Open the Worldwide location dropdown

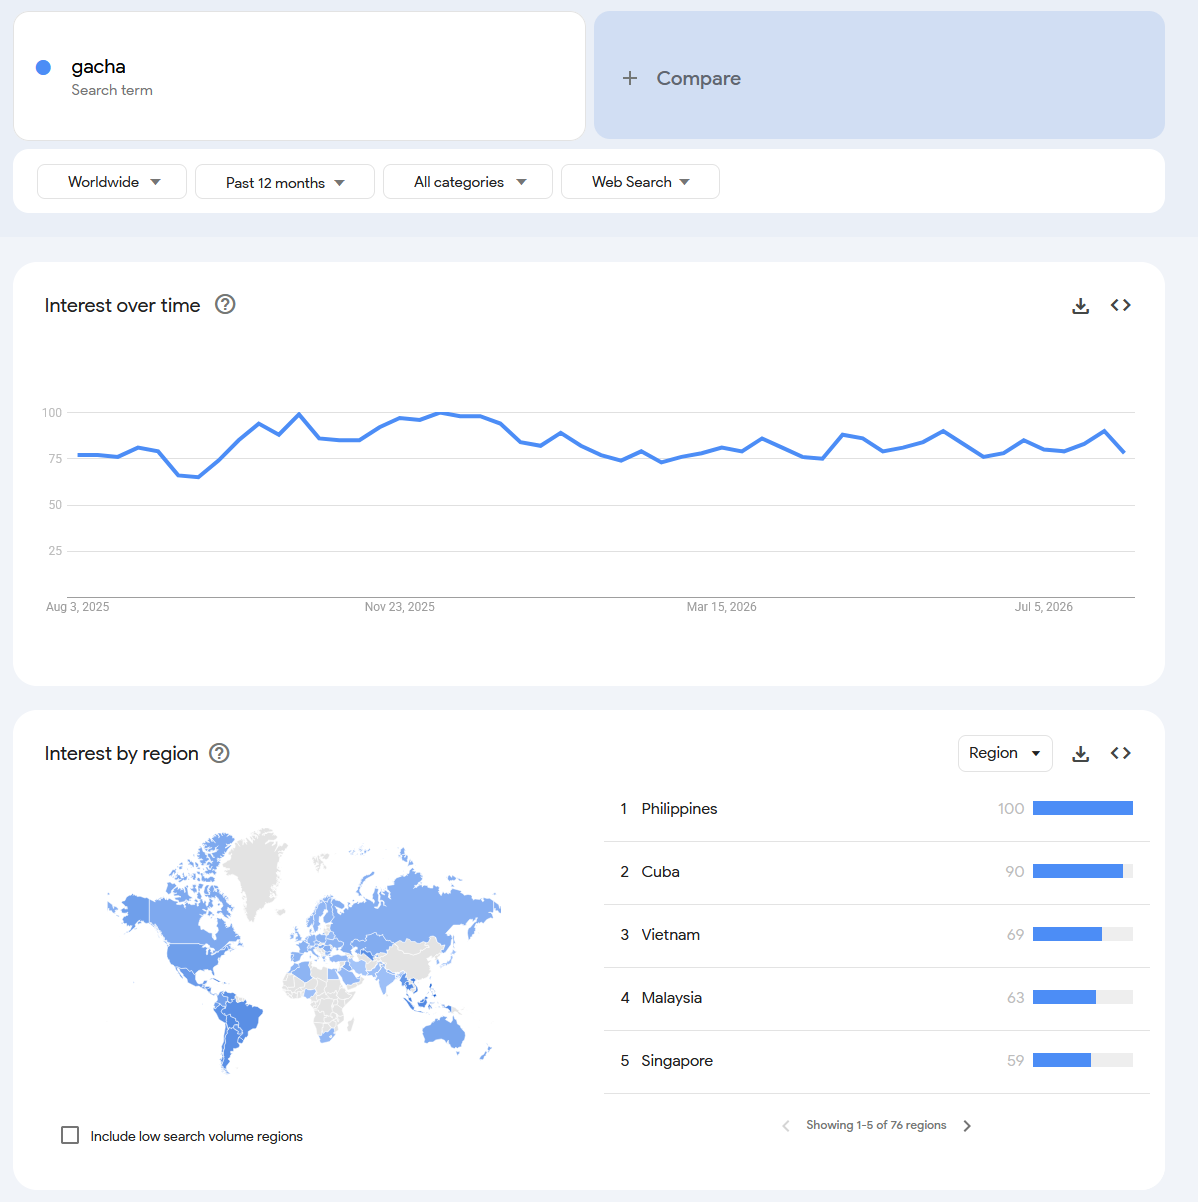[x=112, y=182]
